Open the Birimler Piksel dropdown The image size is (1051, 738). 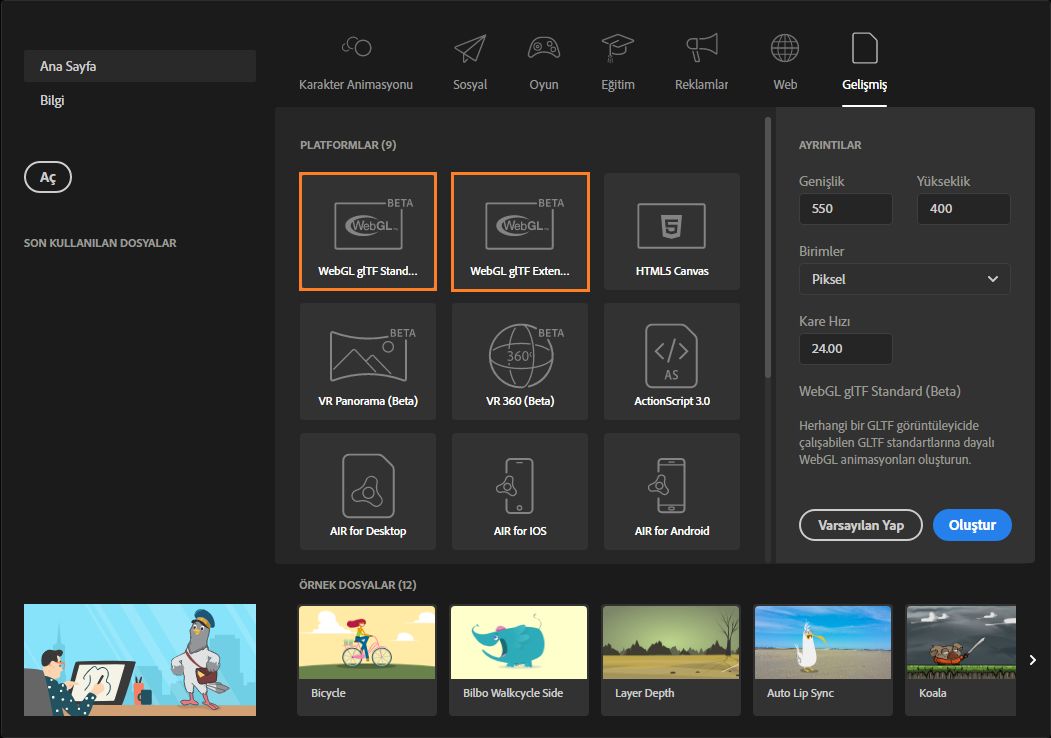pos(904,279)
